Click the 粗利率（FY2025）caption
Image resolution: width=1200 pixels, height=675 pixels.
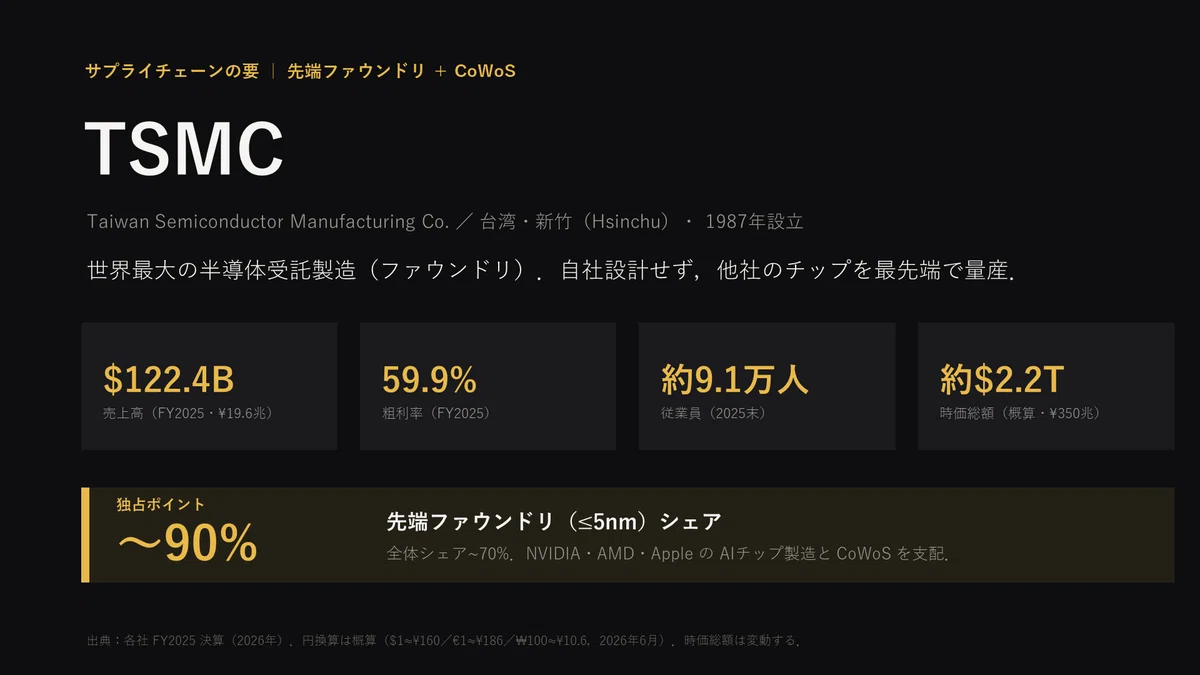[436, 412]
